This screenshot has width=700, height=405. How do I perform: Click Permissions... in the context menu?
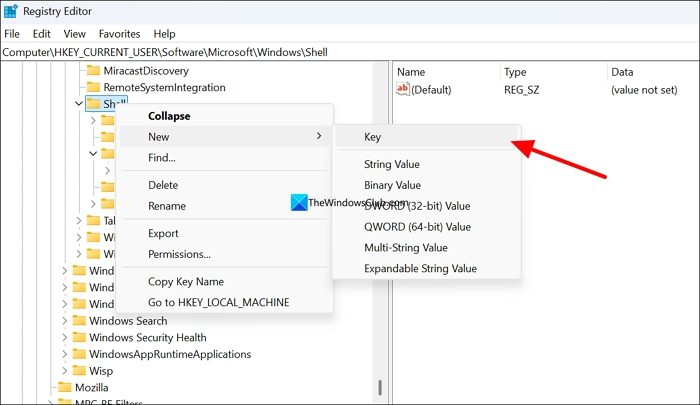(179, 254)
